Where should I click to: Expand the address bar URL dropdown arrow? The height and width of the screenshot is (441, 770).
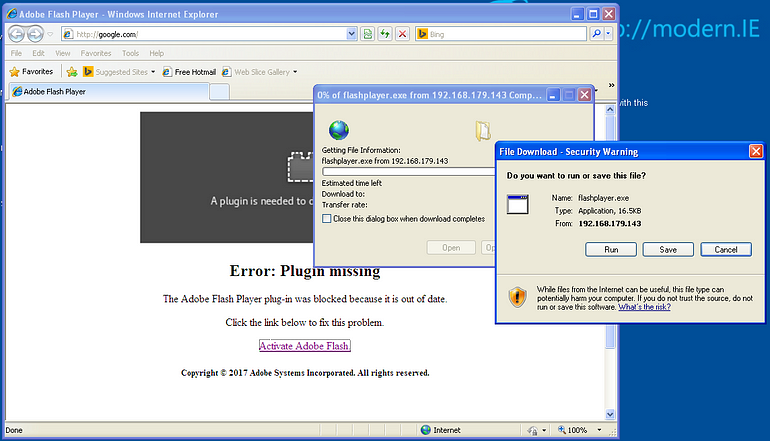tap(351, 34)
